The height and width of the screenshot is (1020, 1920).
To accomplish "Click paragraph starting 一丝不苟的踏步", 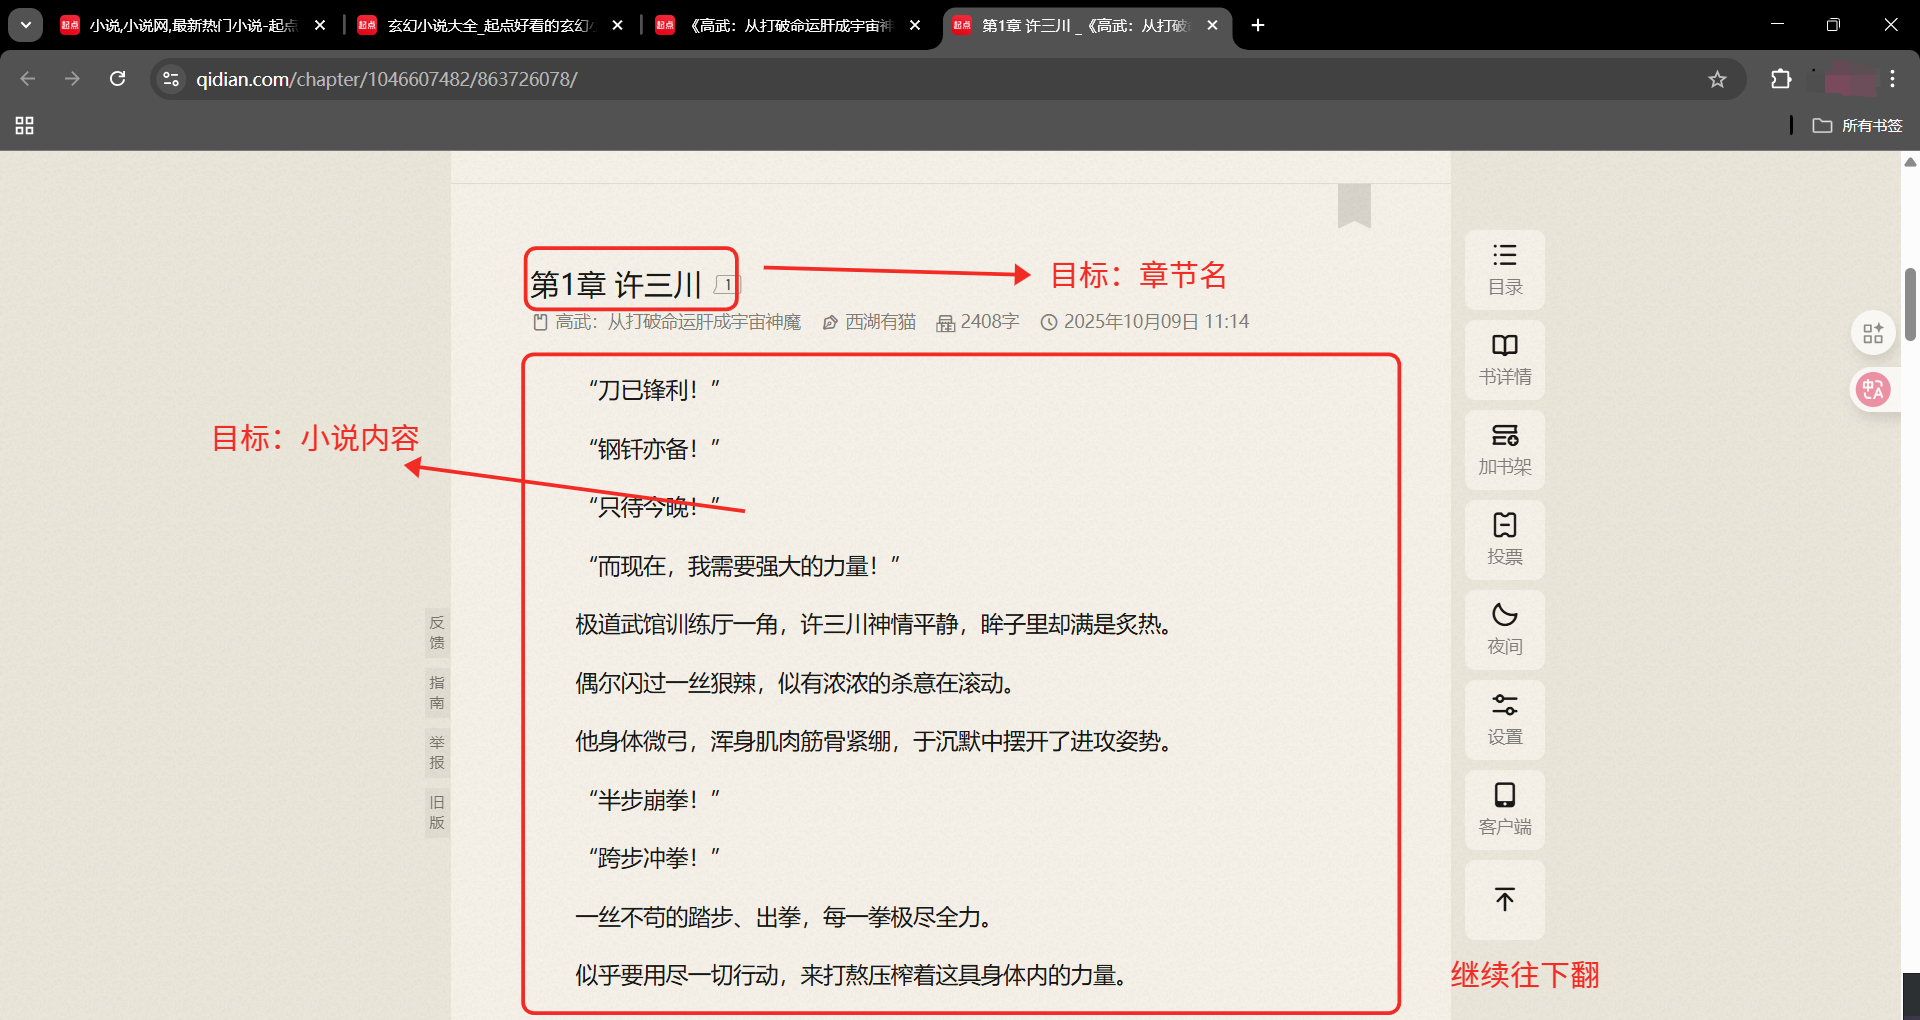I will click(x=785, y=917).
